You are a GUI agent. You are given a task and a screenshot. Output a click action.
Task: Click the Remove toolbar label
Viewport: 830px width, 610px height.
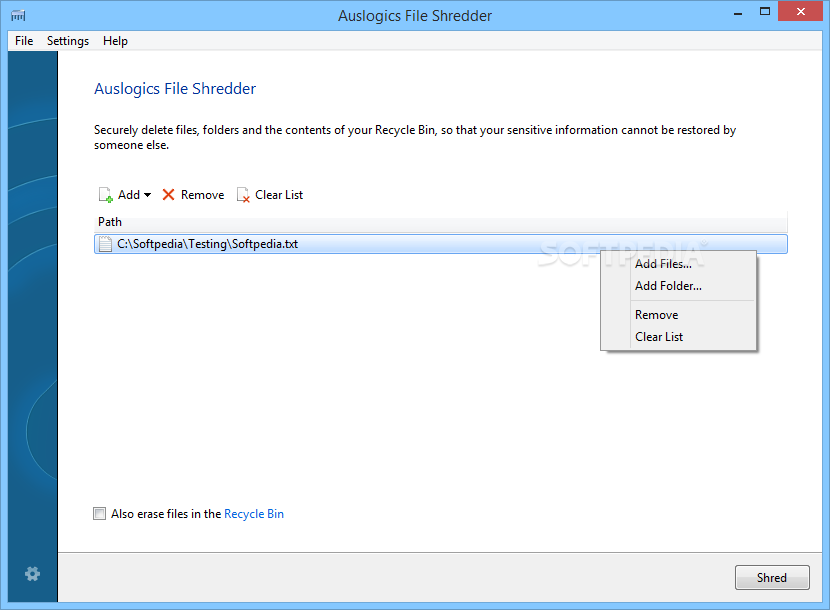[202, 195]
